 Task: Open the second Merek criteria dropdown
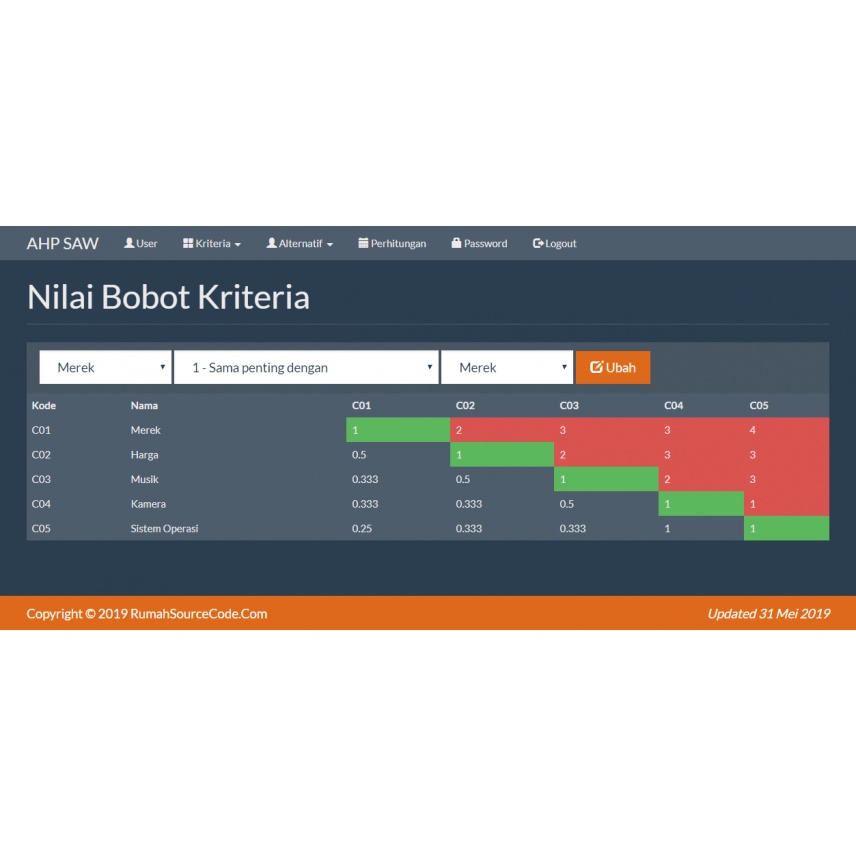[507, 367]
